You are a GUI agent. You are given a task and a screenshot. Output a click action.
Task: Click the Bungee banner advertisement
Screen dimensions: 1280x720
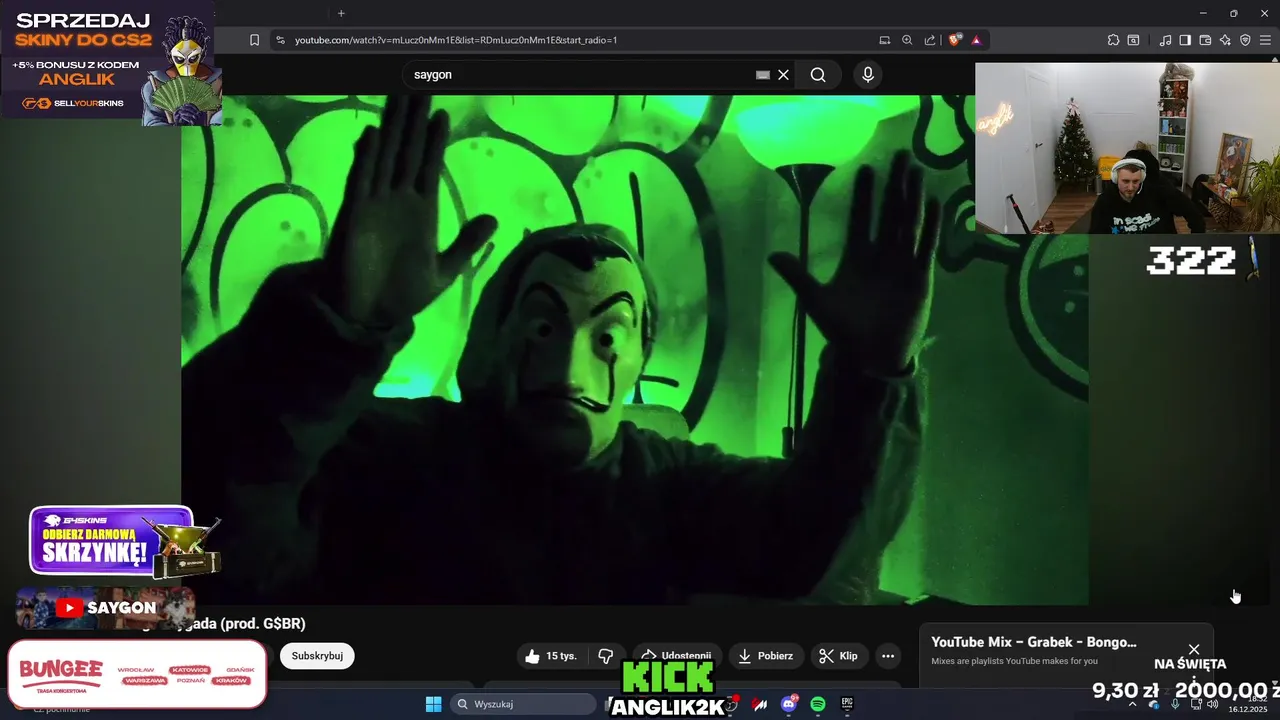coord(136,675)
